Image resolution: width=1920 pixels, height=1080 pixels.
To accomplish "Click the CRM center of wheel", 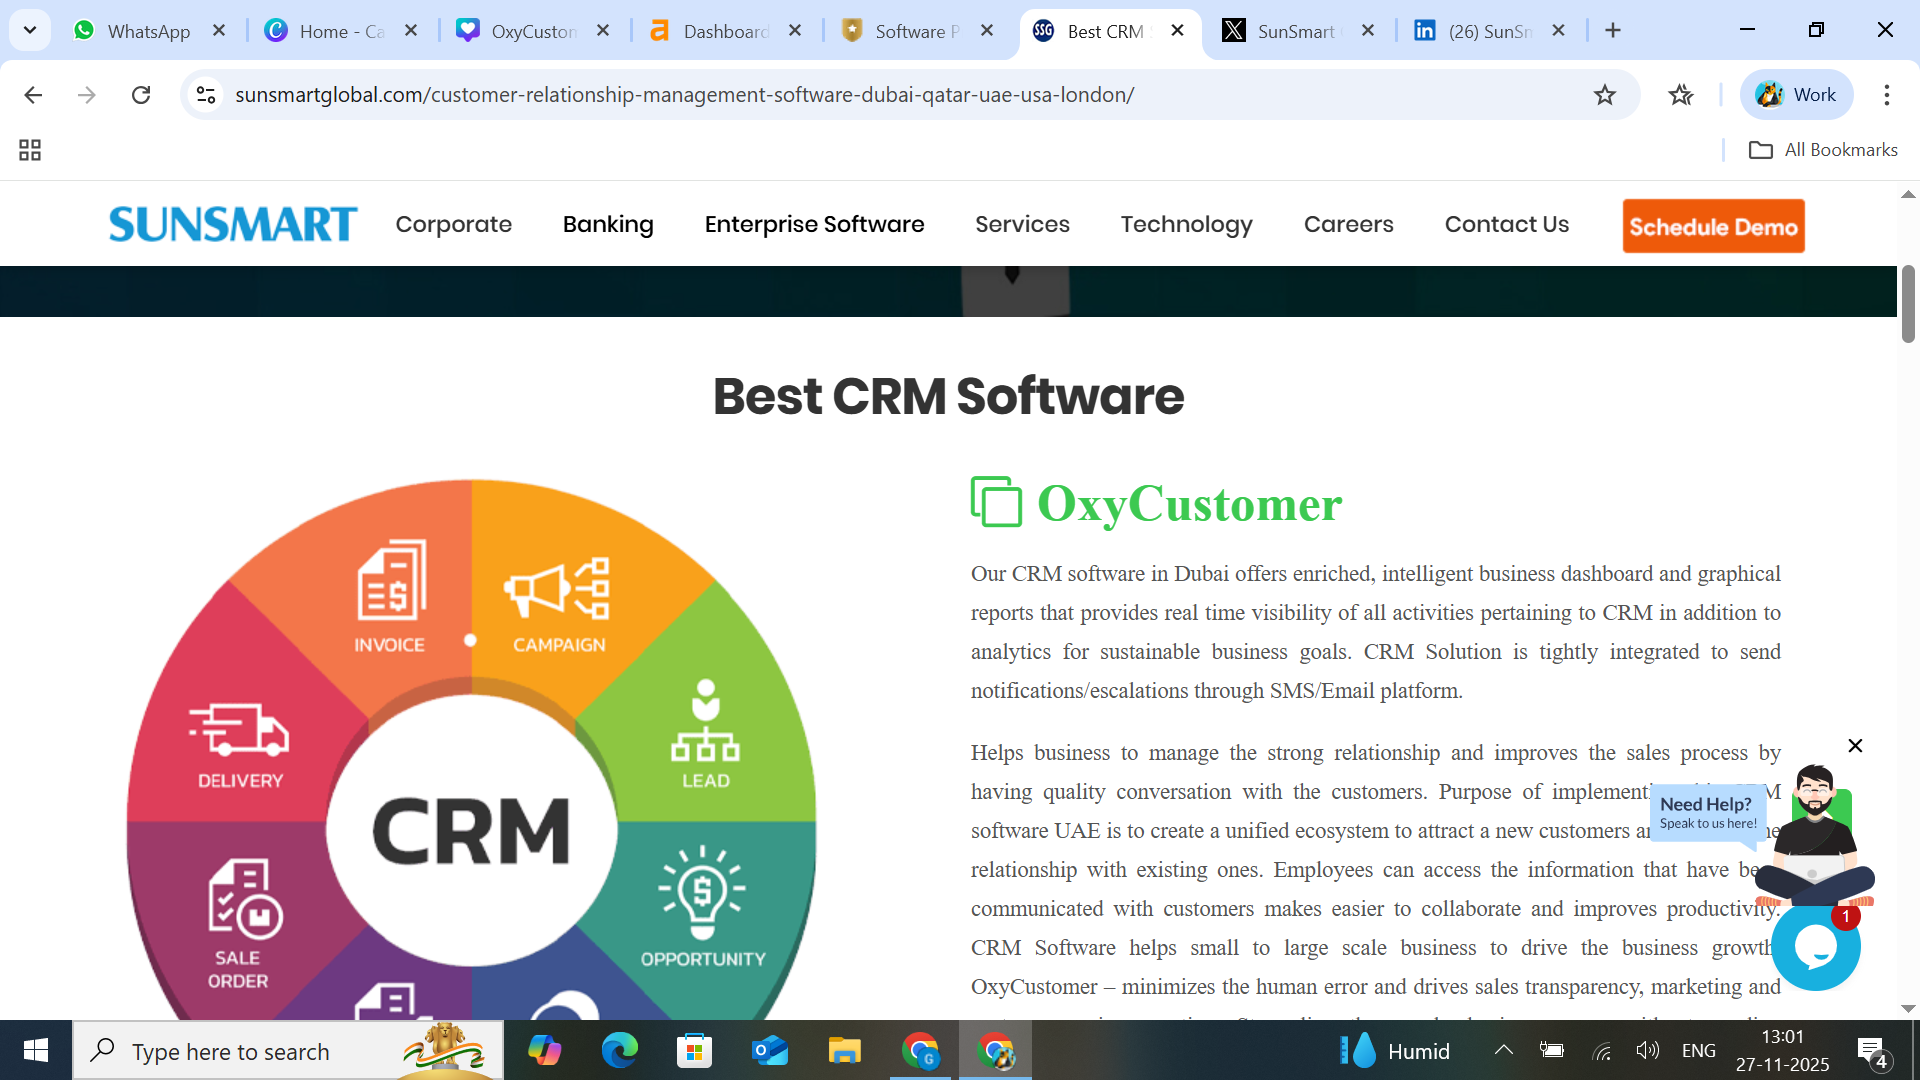I will 471,830.
